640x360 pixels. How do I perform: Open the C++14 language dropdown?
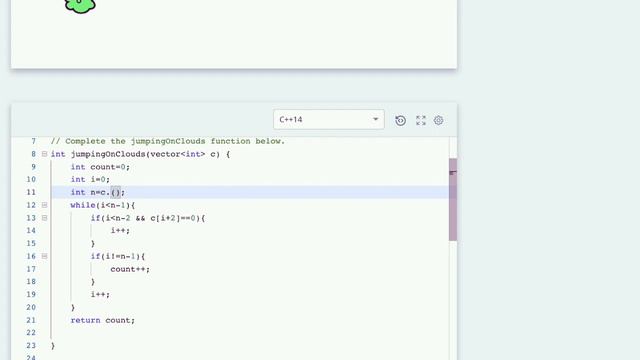click(x=329, y=120)
